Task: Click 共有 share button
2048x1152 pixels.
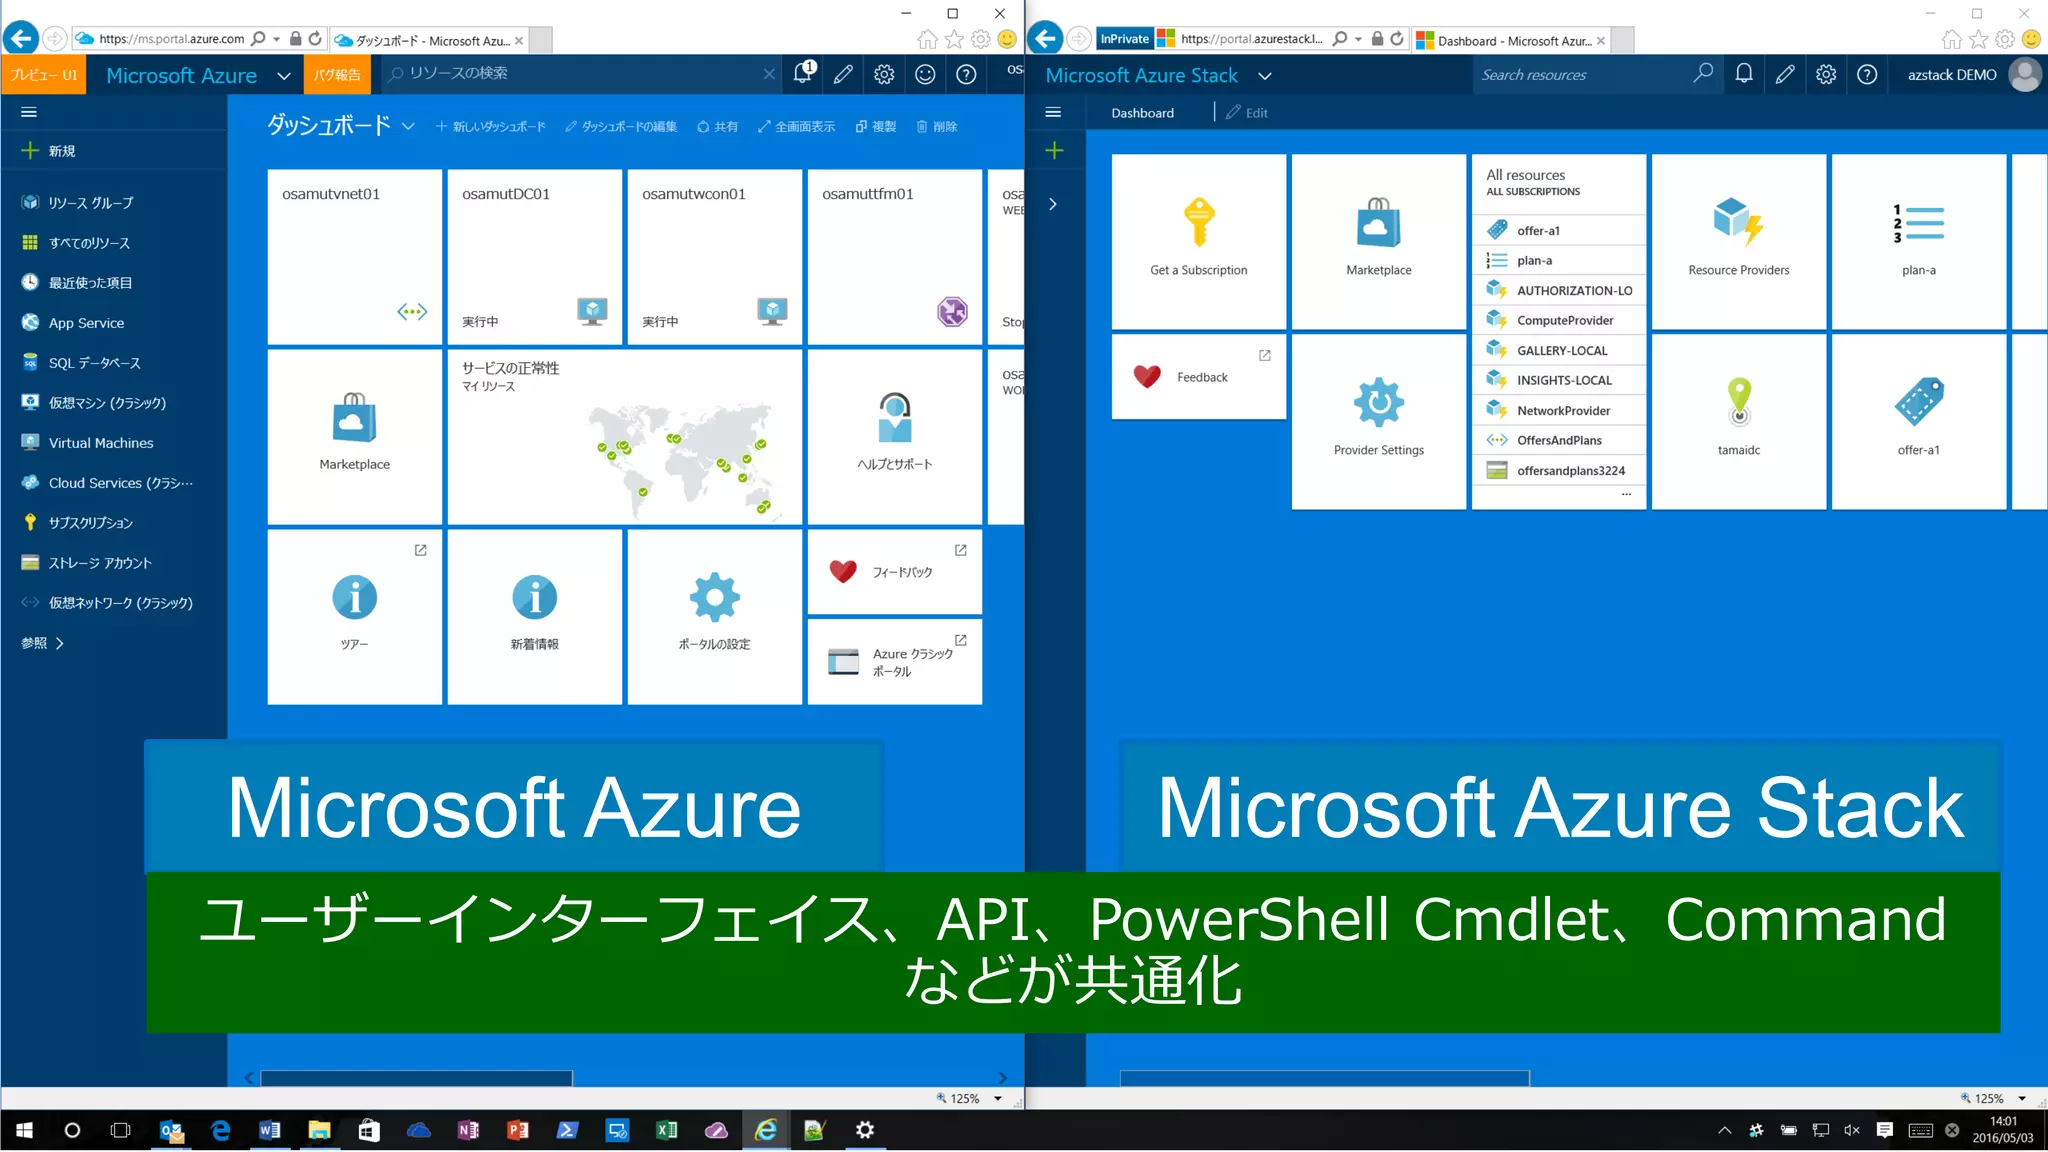Action: coord(717,126)
